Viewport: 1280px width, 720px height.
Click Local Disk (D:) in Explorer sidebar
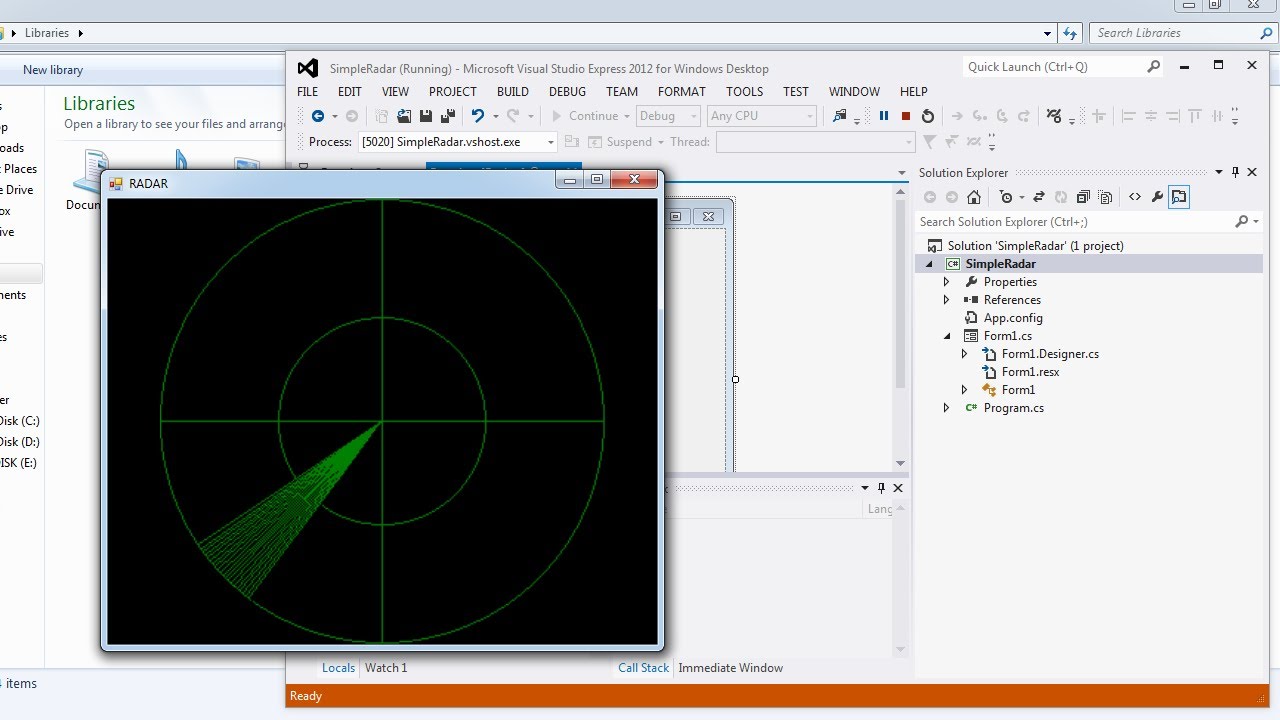point(20,442)
